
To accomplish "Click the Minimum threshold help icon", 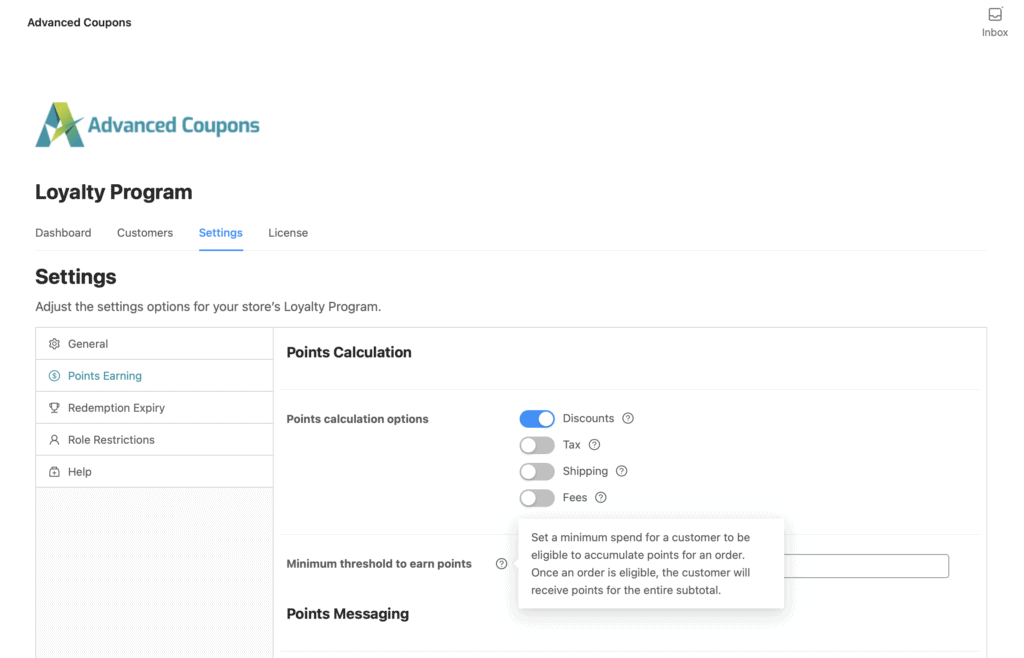I will point(501,564).
